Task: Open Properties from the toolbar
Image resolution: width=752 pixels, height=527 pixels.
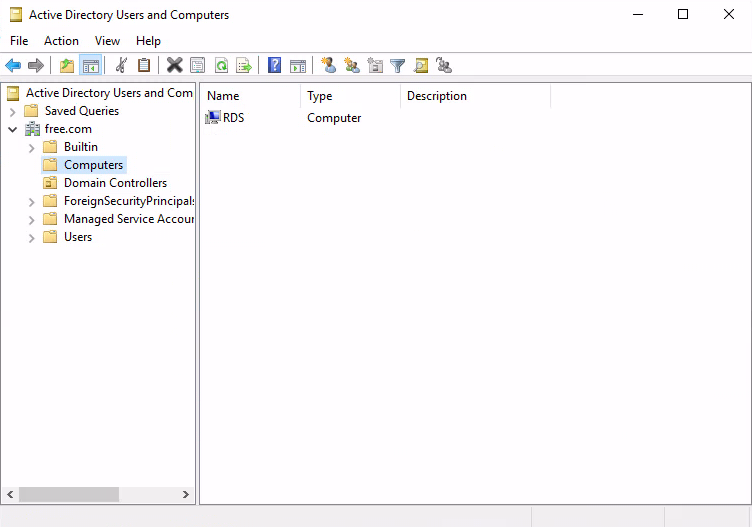Action: click(198, 65)
